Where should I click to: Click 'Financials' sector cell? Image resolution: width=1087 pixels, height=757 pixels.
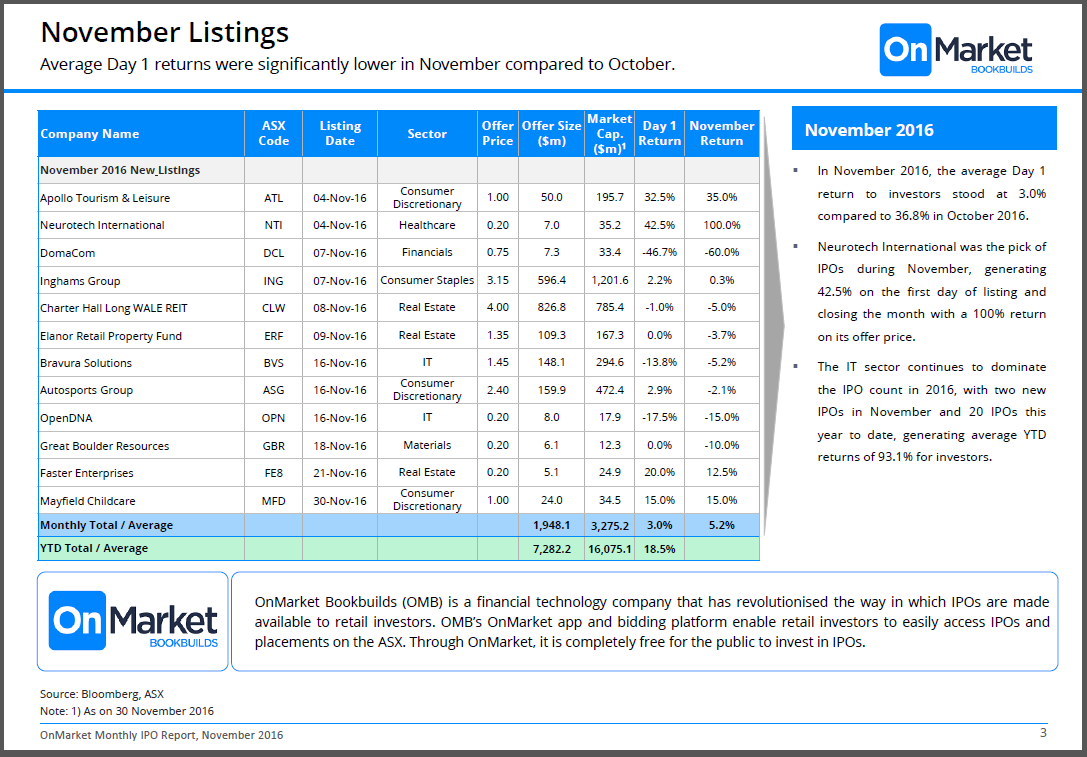[x=427, y=252]
